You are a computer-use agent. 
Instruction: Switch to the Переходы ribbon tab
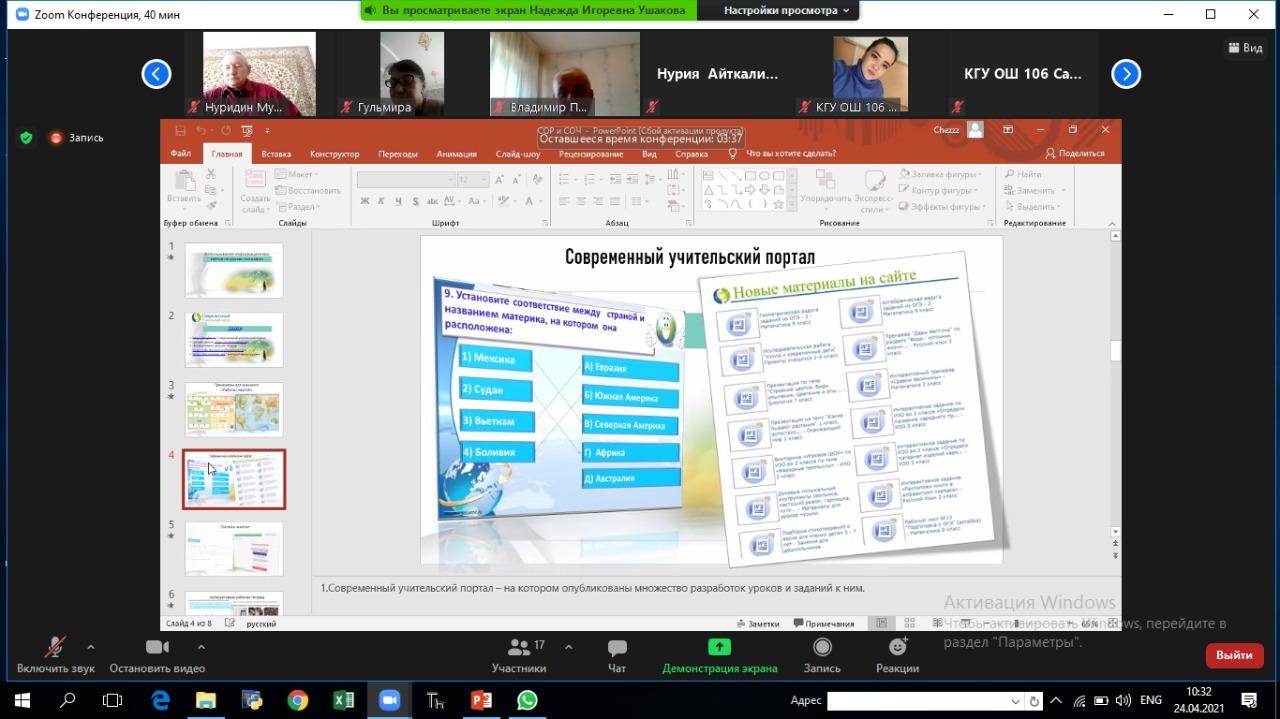pos(398,154)
